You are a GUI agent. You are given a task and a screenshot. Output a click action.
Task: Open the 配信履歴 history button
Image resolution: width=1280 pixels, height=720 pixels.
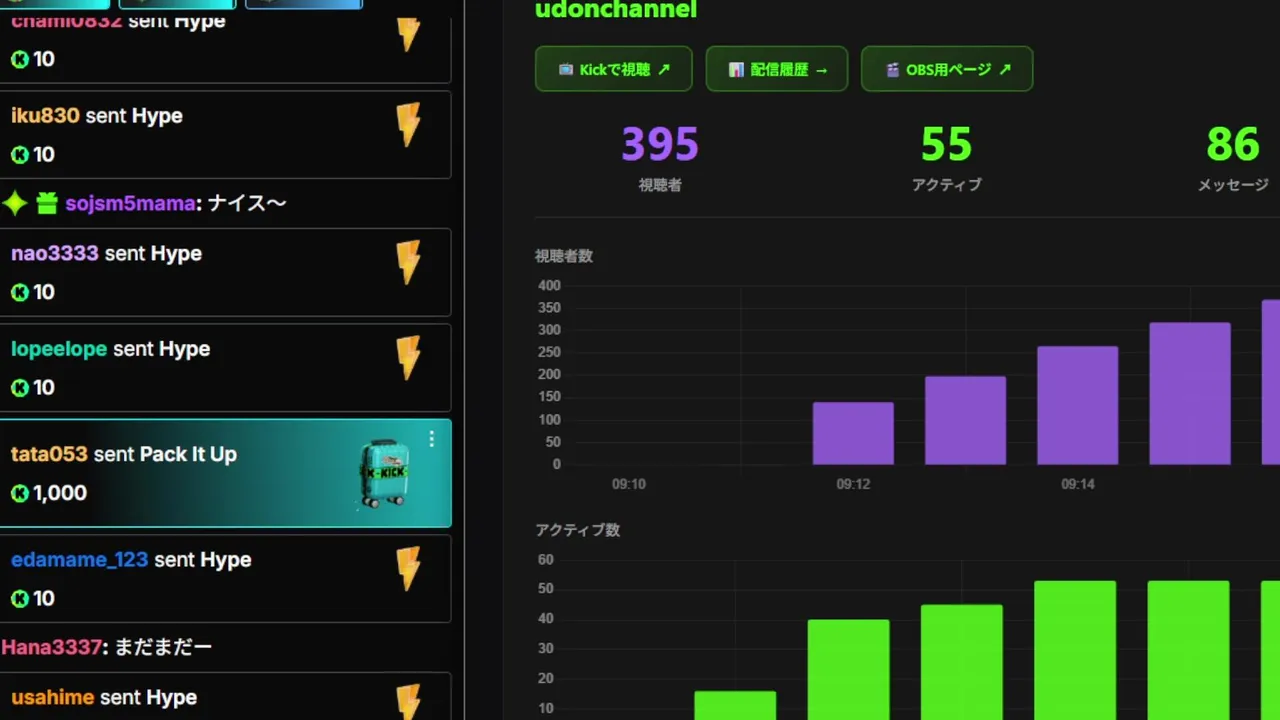[x=777, y=69]
